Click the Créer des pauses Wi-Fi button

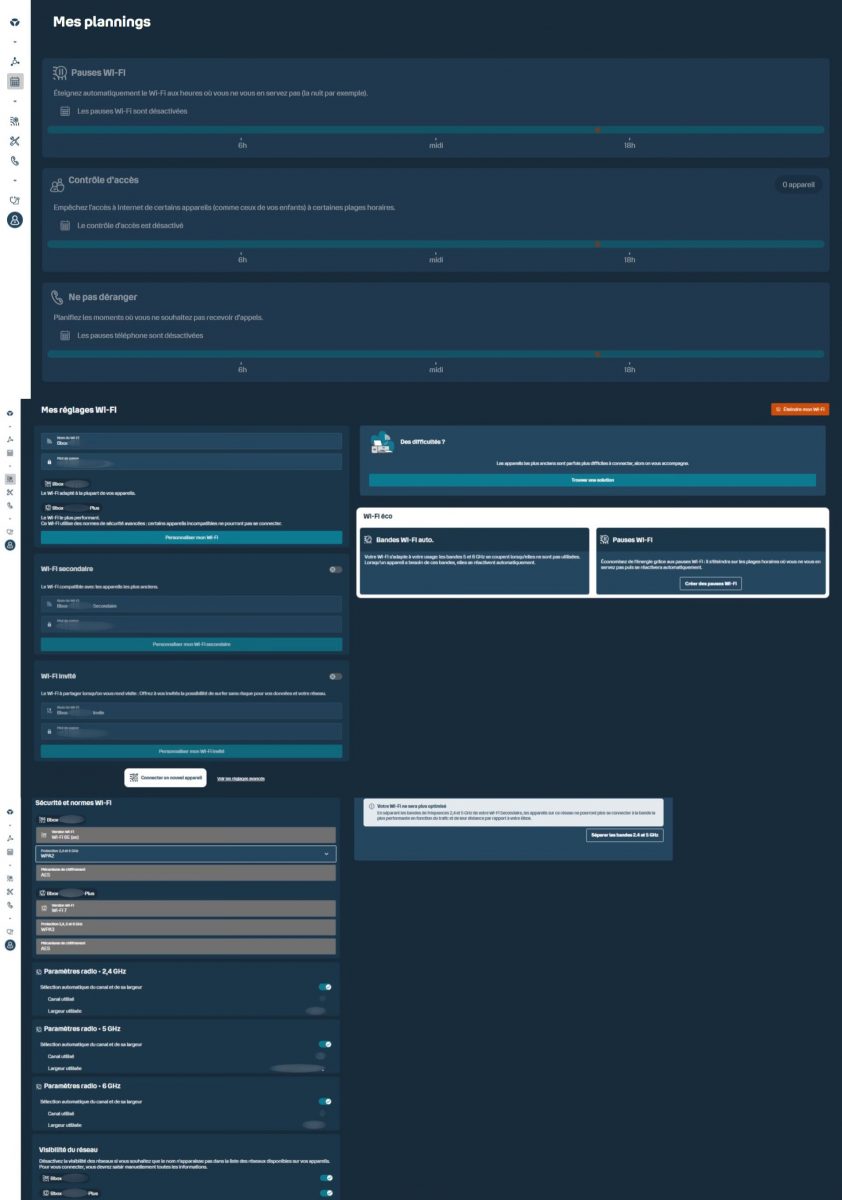(x=711, y=583)
